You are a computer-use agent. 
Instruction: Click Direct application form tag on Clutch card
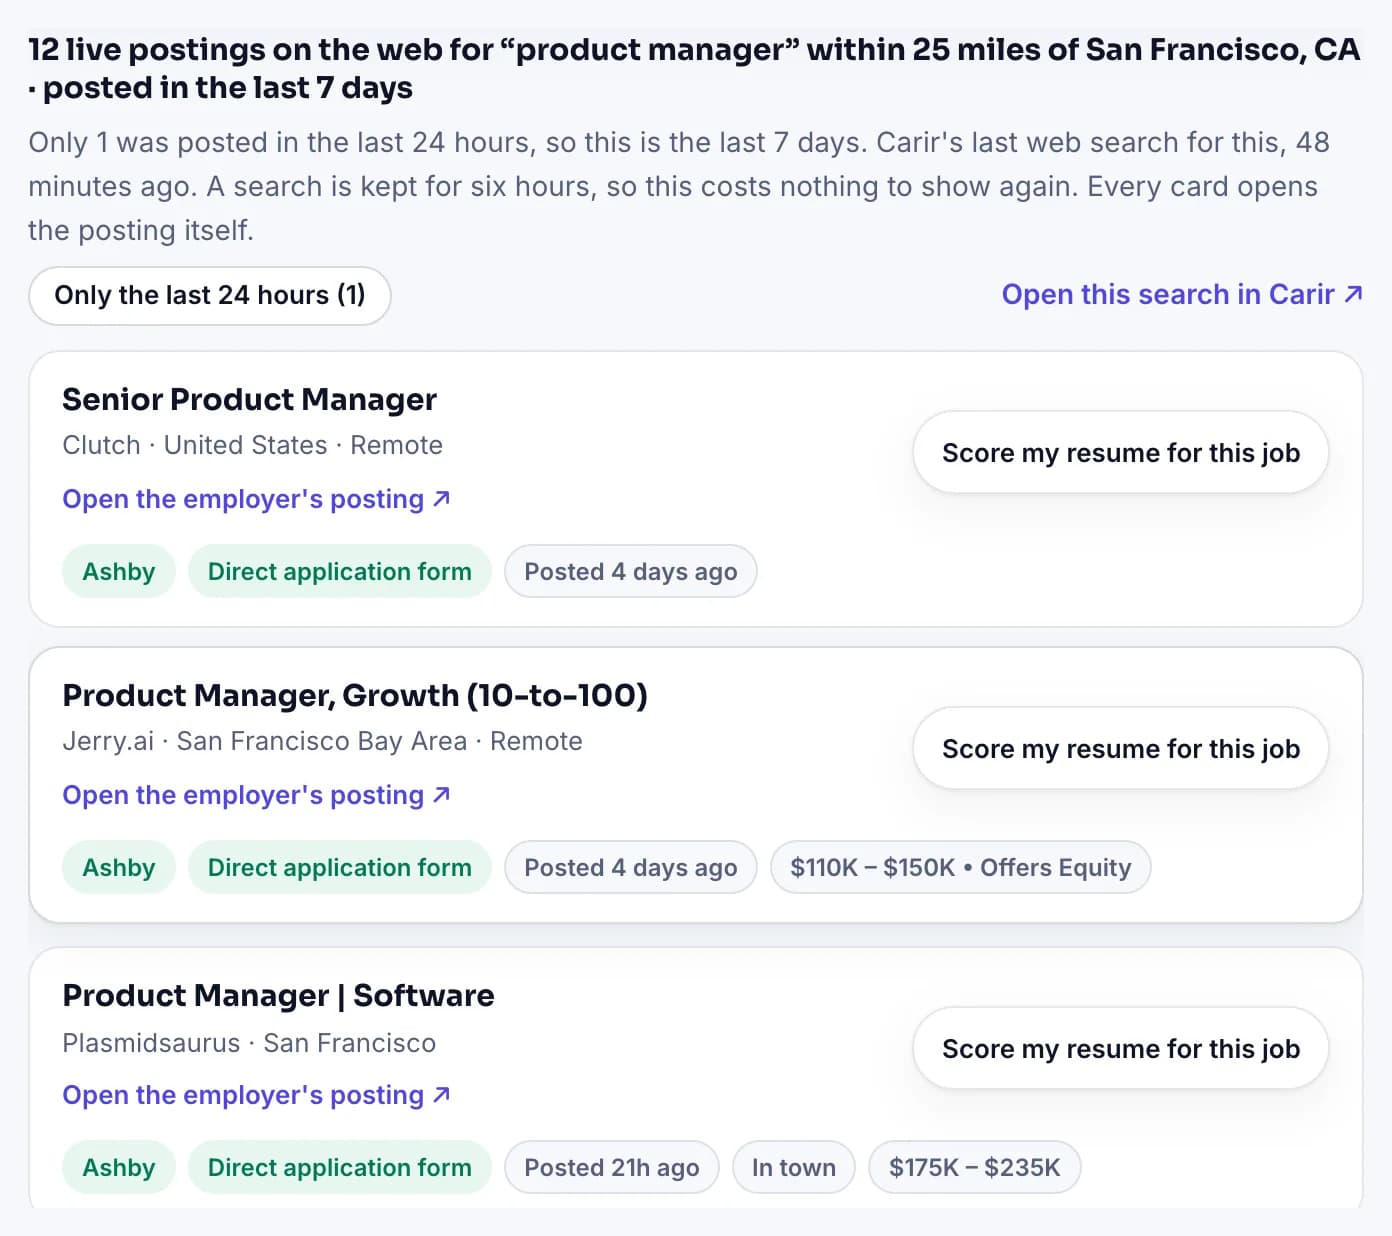point(340,571)
